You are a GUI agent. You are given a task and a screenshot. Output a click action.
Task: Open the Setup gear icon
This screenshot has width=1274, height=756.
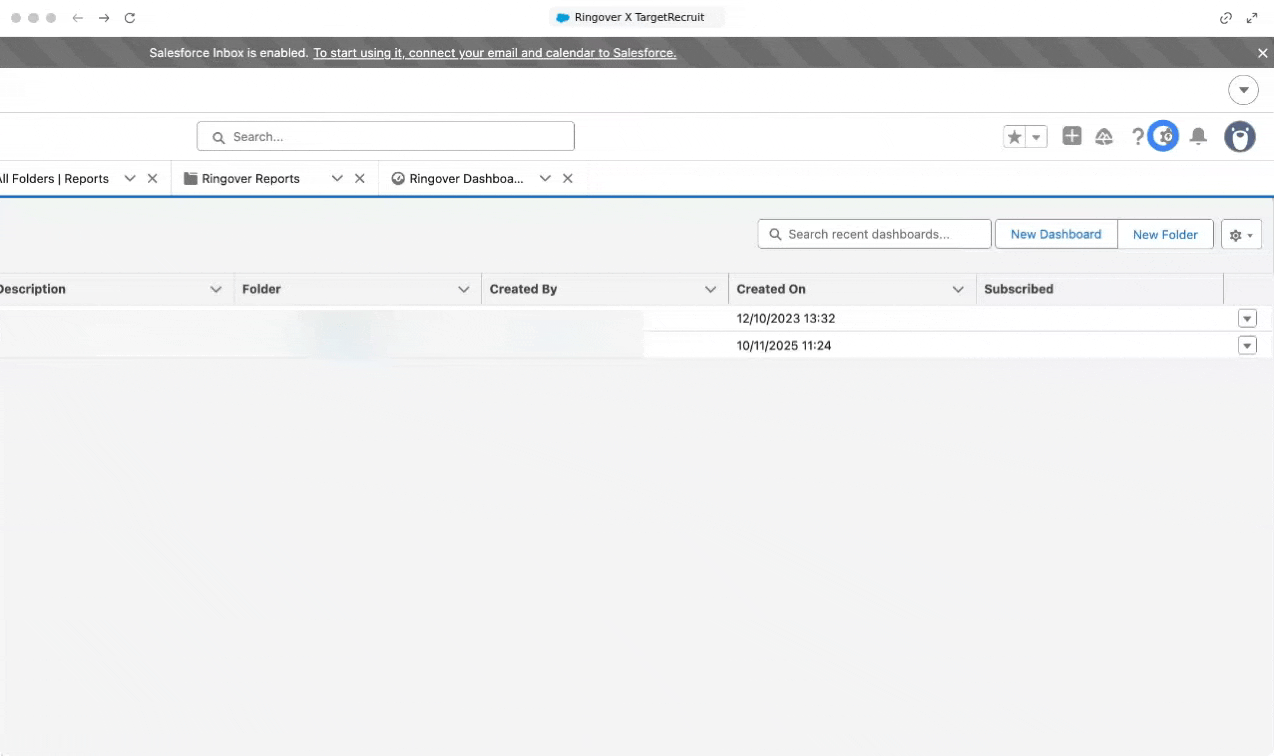point(1163,136)
